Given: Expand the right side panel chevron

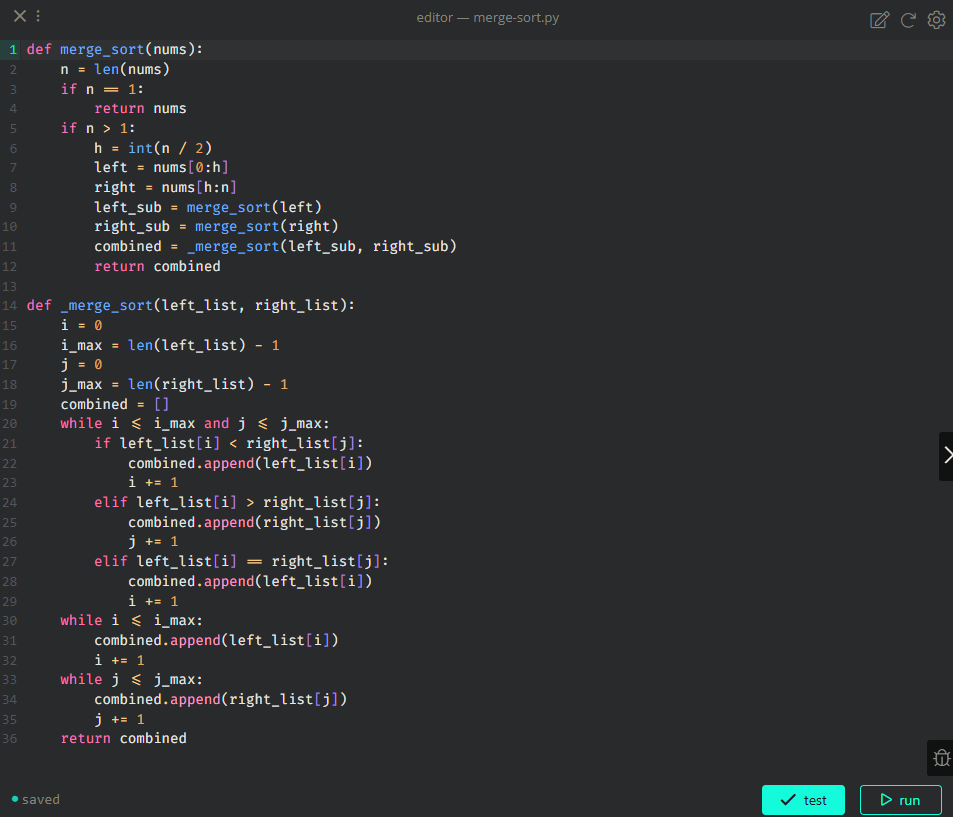Looking at the screenshot, I should point(946,456).
